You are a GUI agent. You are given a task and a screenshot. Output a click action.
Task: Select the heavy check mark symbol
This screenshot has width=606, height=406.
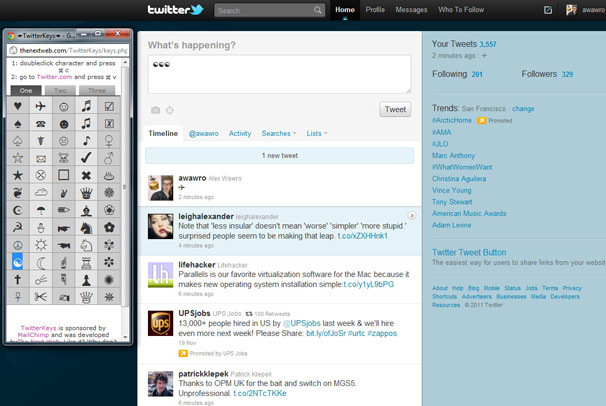tap(86, 158)
